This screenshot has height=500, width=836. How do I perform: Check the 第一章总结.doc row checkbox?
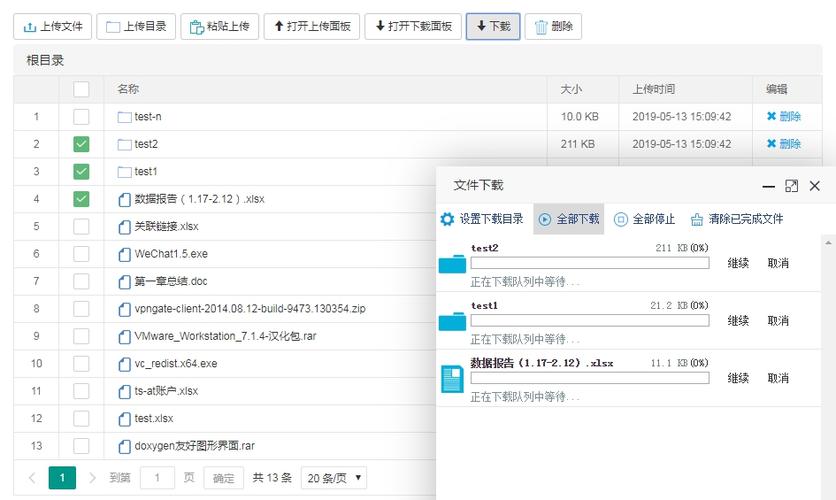81,281
